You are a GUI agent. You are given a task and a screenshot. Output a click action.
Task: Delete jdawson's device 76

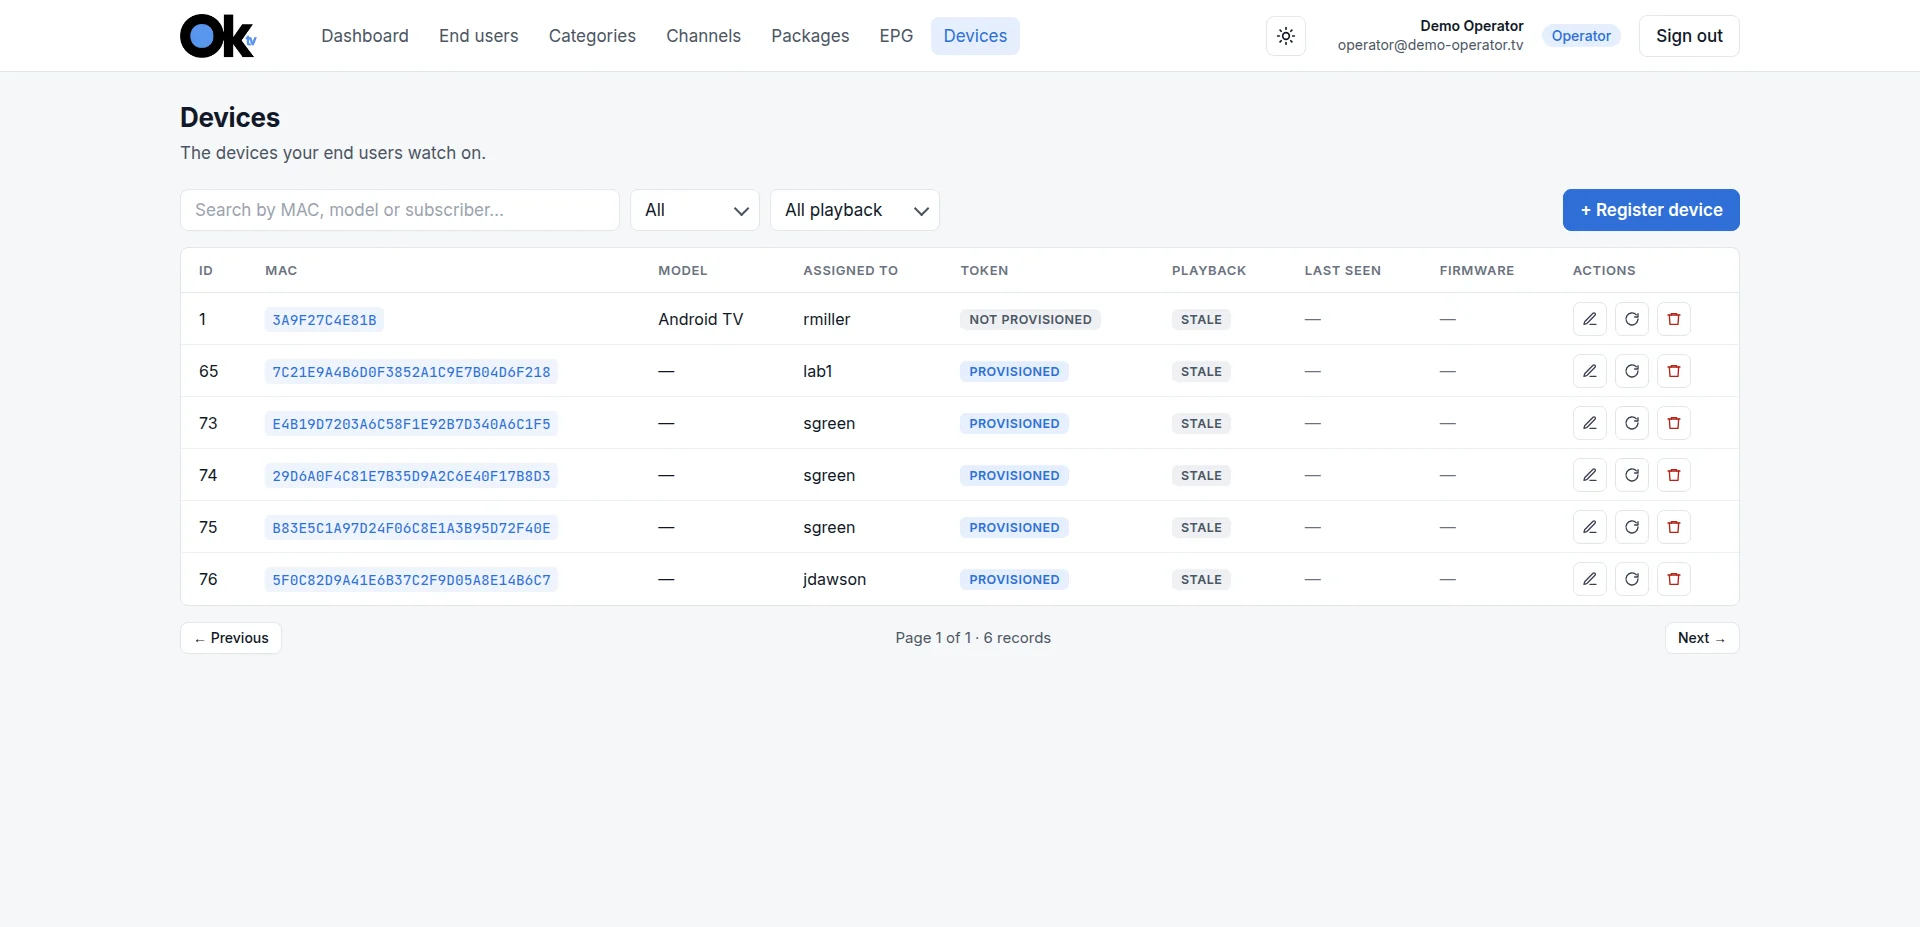1674,579
